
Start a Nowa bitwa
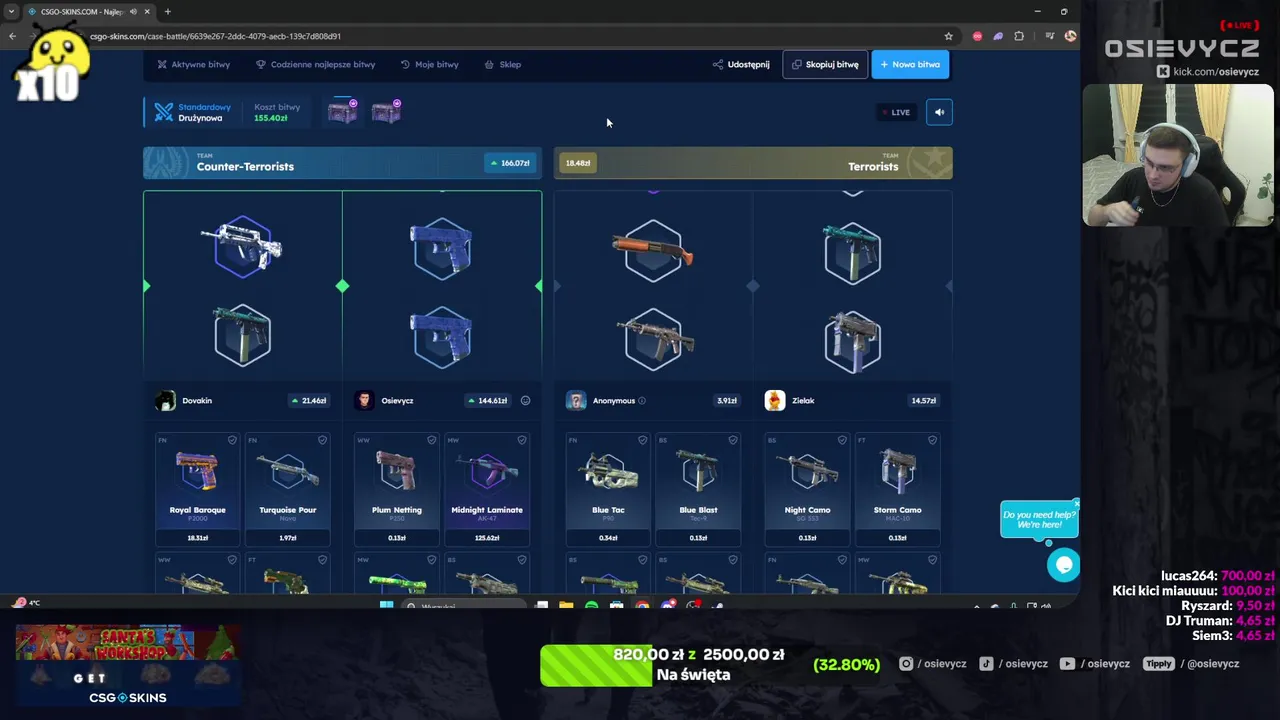tap(910, 64)
